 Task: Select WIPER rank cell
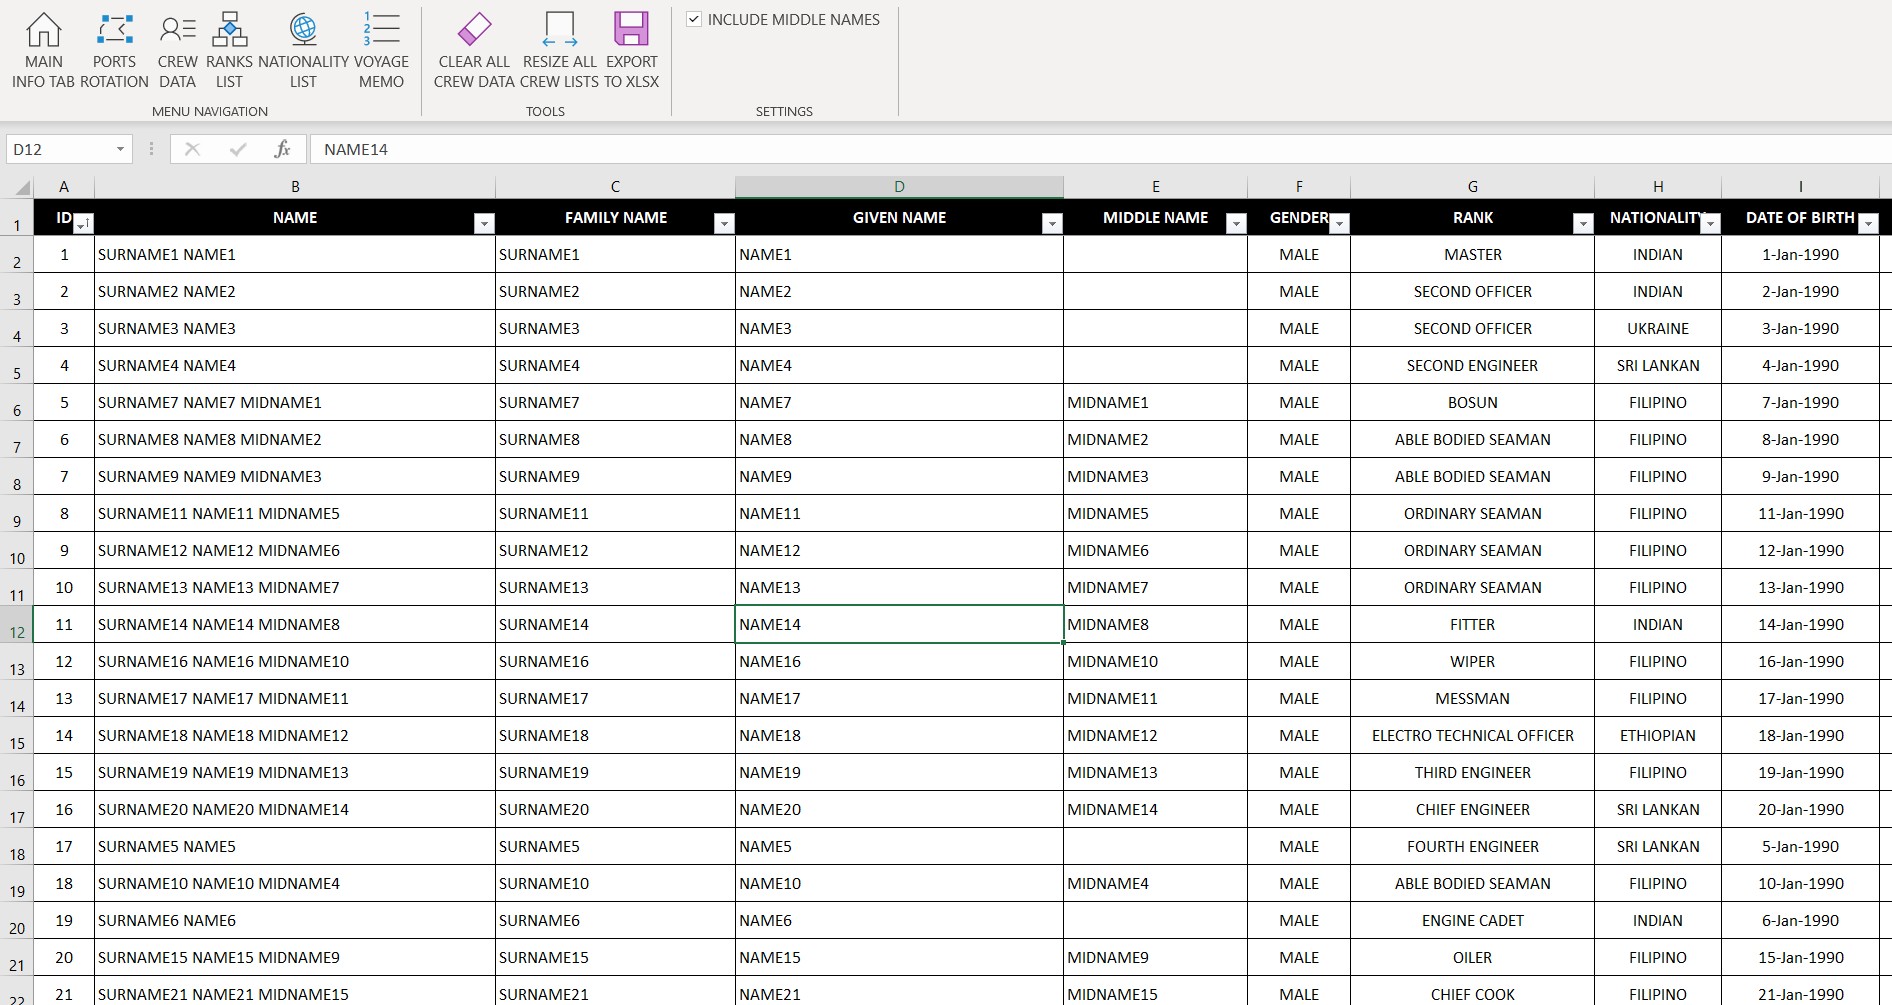[x=1472, y=661]
